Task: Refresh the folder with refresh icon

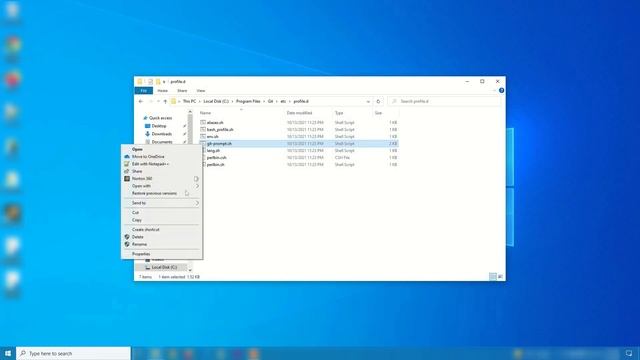Action: (378, 101)
